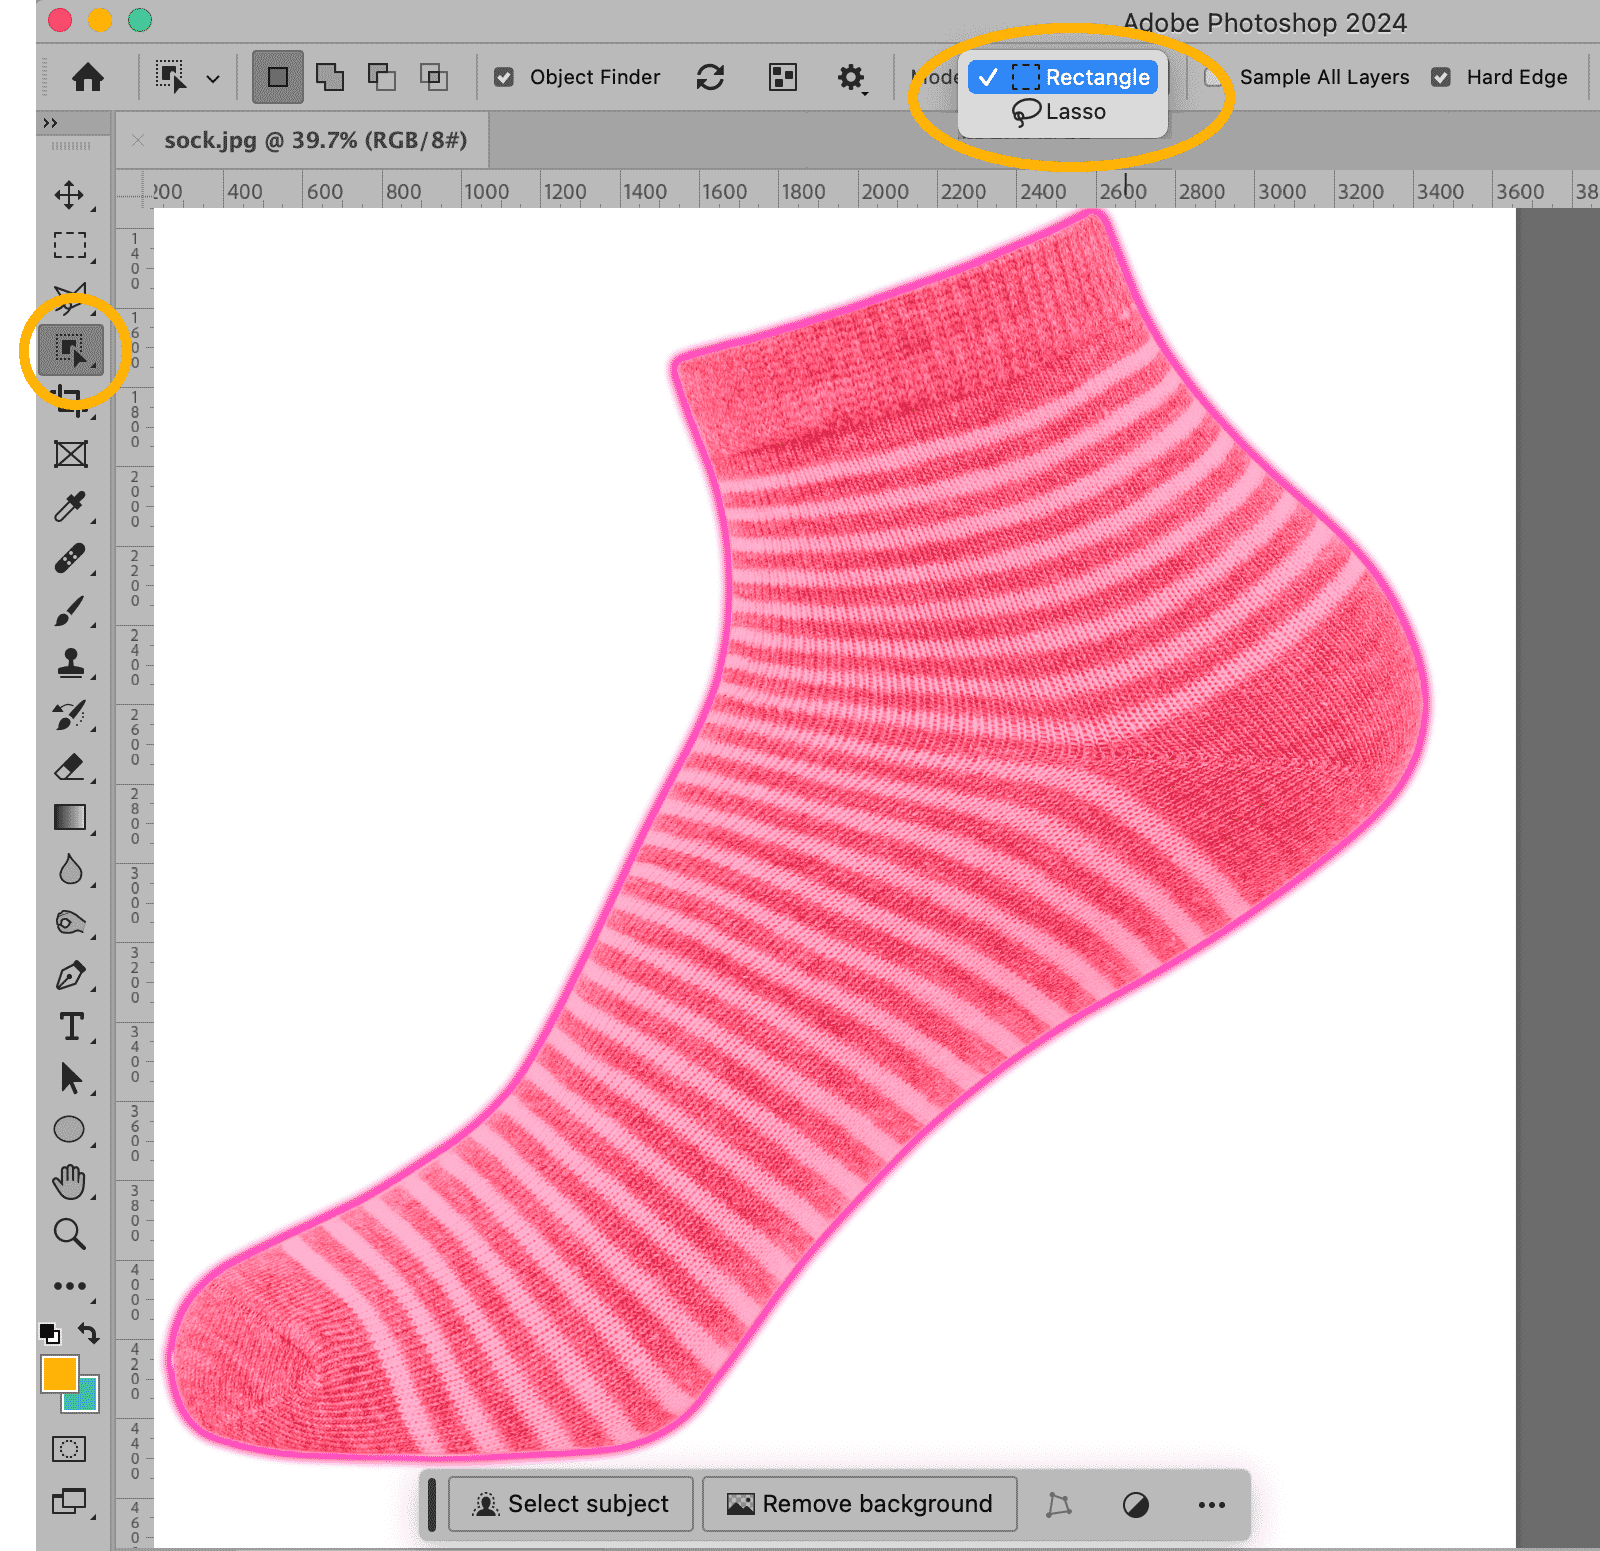
Task: Enable the Sample All Layers checkbox
Action: click(1213, 77)
